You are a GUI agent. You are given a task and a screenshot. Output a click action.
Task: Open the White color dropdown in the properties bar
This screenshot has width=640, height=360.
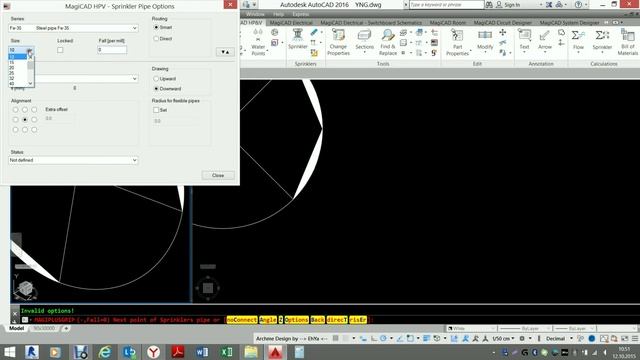tap(471, 328)
